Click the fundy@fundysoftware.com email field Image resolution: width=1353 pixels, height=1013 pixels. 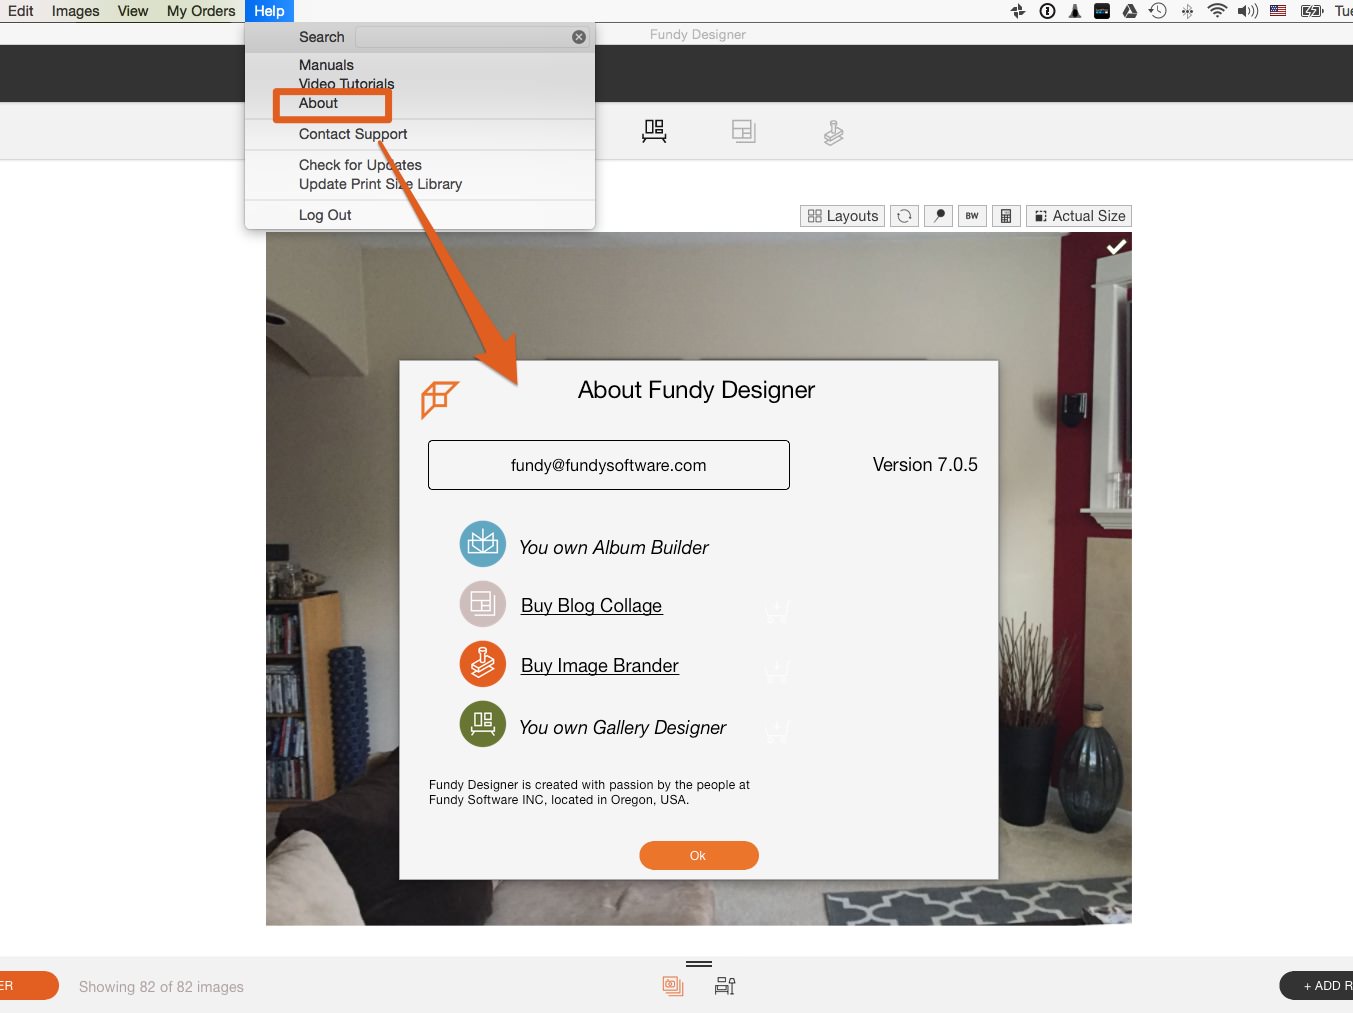(x=609, y=465)
